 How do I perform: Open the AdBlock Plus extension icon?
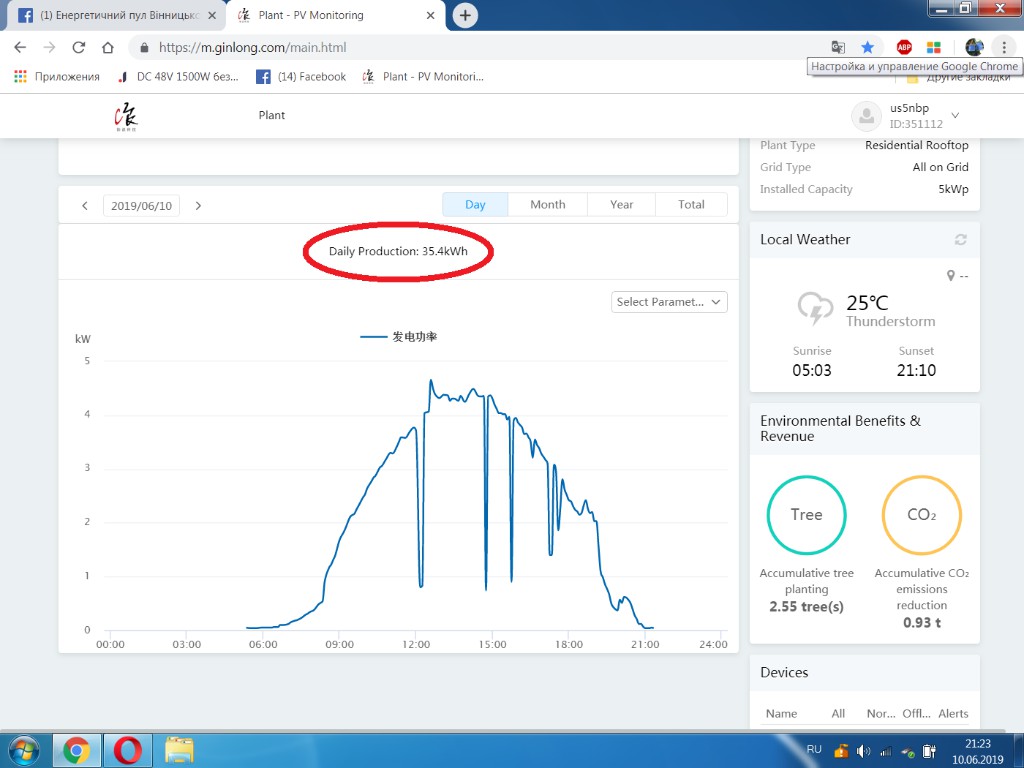[x=904, y=47]
